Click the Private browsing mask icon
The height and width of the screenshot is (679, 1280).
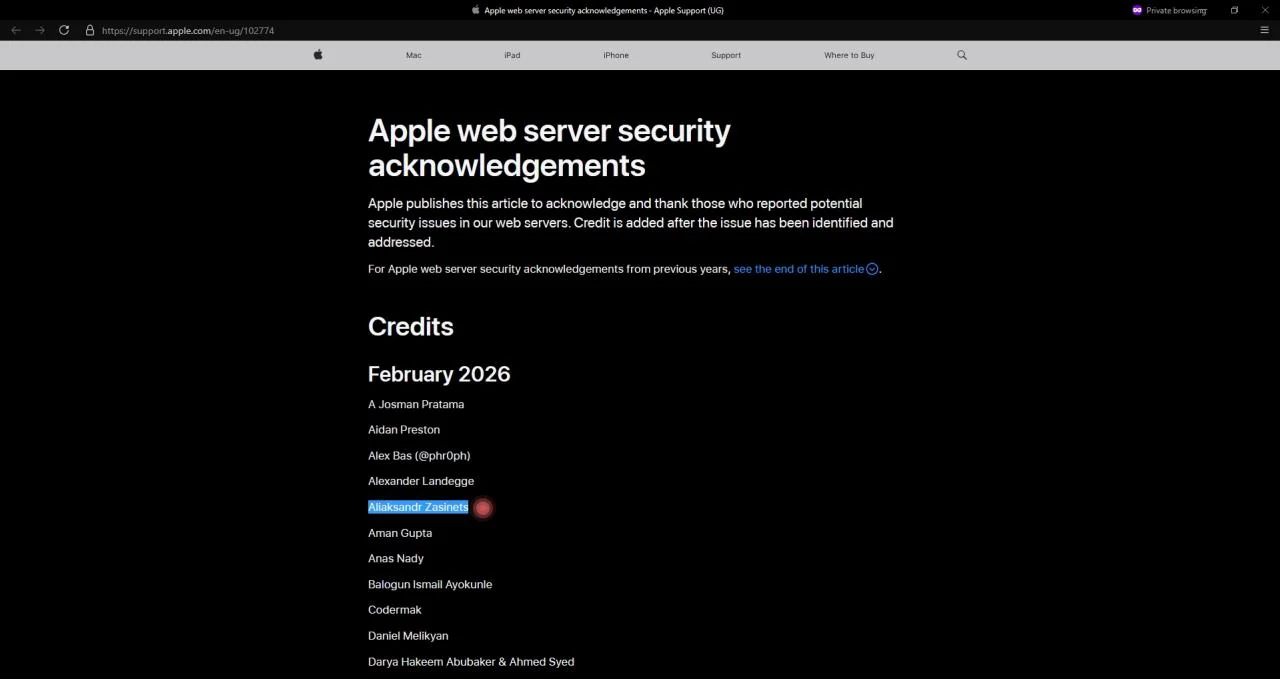pyautogui.click(x=1137, y=10)
